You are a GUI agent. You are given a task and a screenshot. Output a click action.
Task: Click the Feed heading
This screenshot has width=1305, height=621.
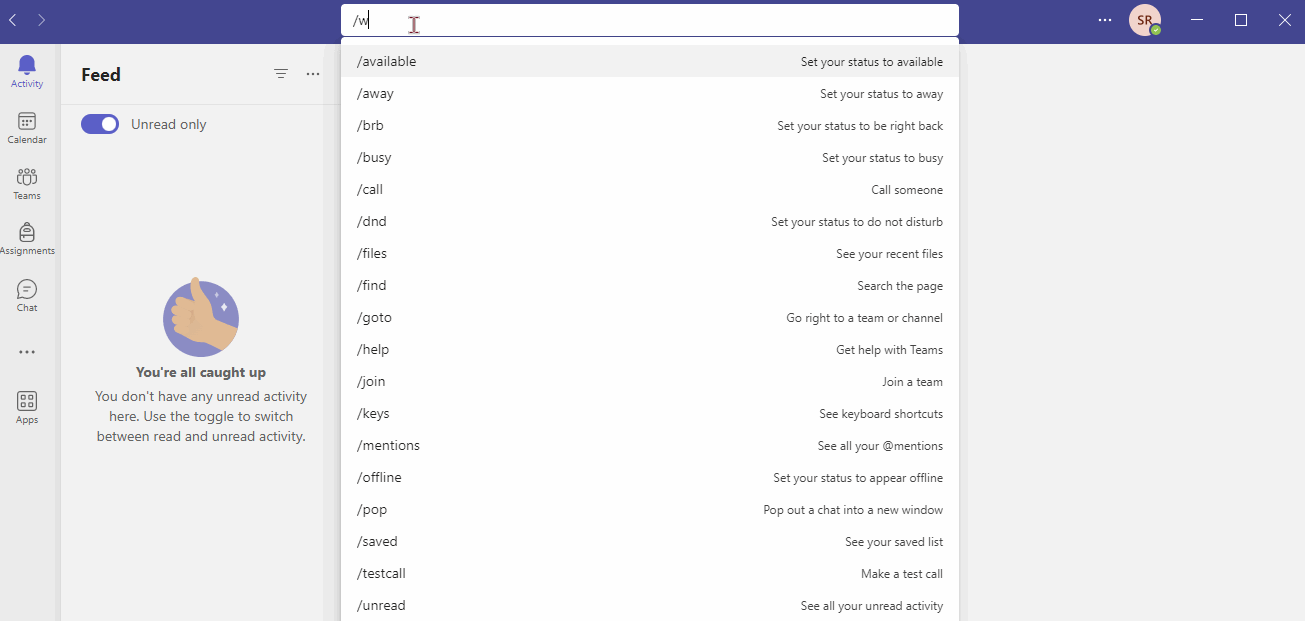101,75
